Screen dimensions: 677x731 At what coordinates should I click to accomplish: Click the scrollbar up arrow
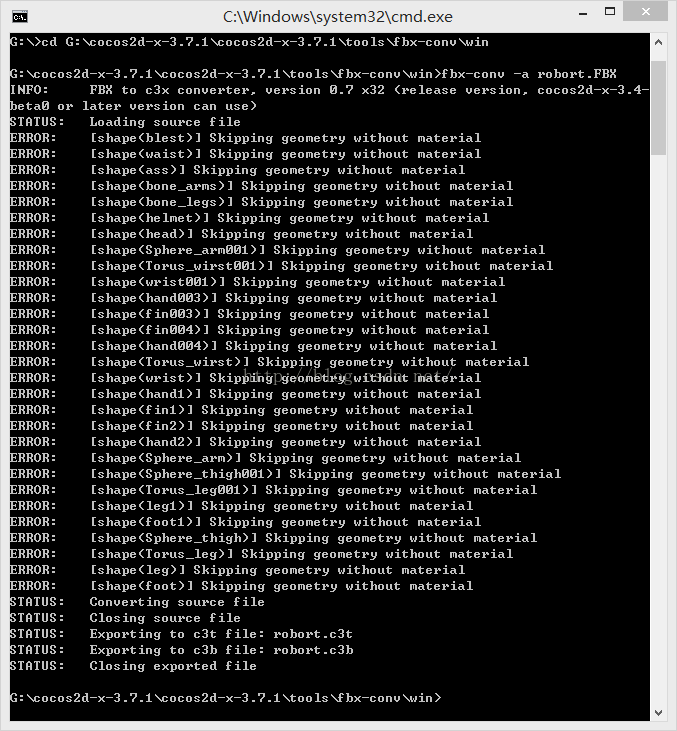coord(658,42)
